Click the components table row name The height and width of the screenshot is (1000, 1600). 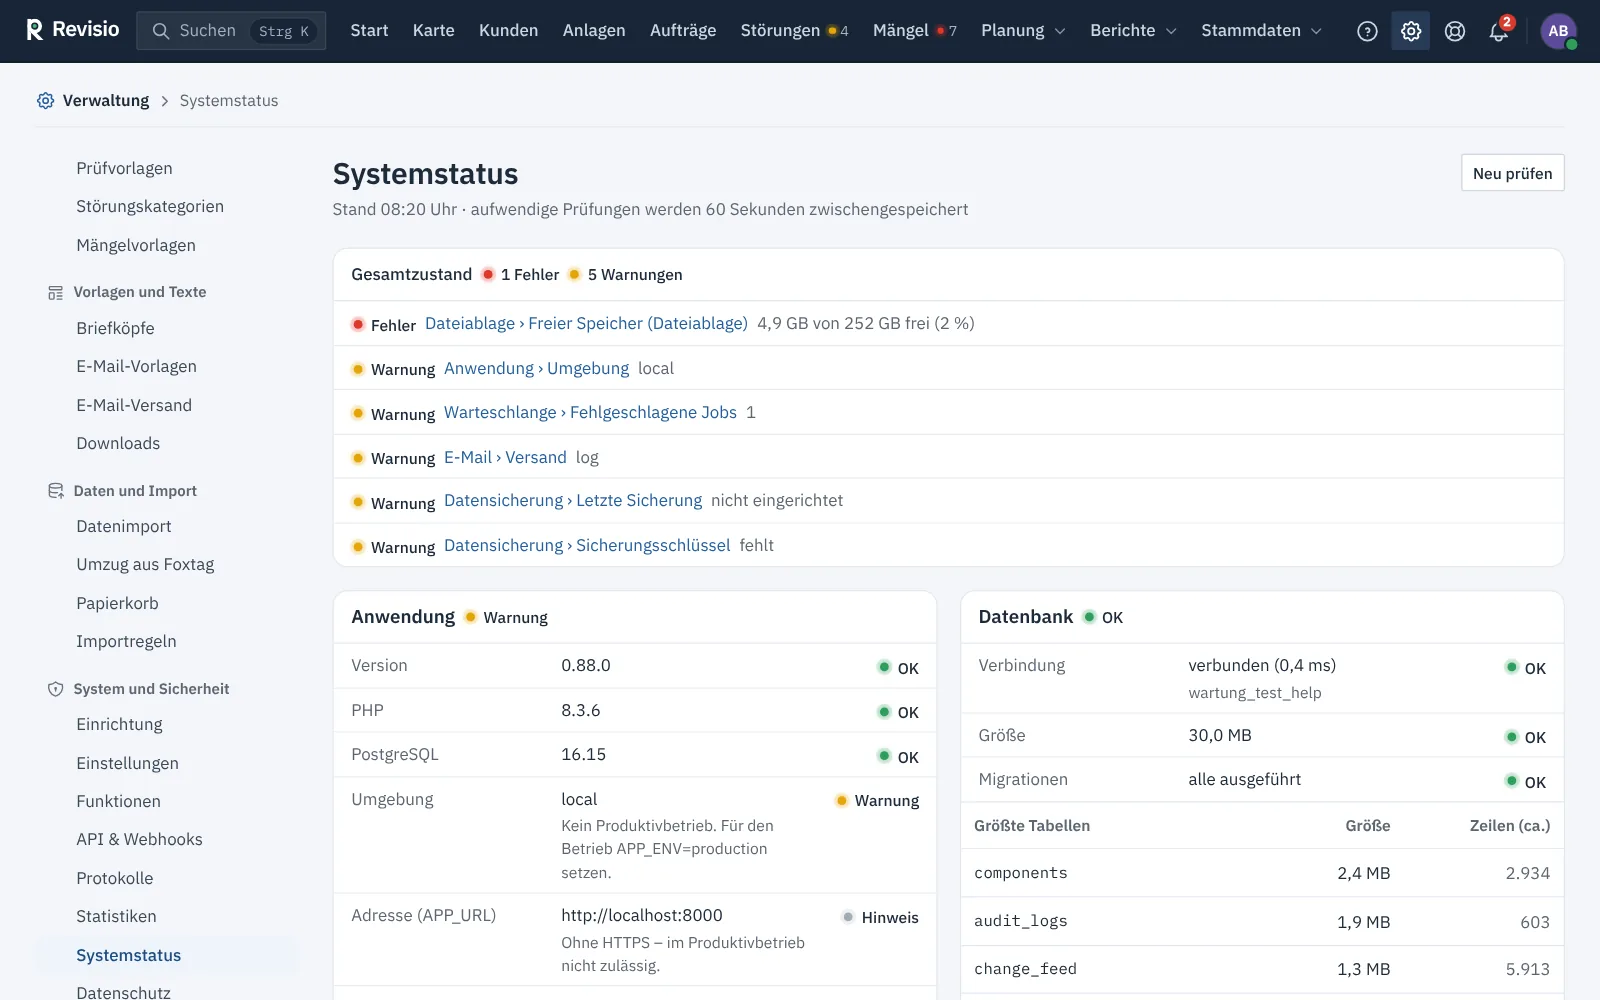(1021, 873)
